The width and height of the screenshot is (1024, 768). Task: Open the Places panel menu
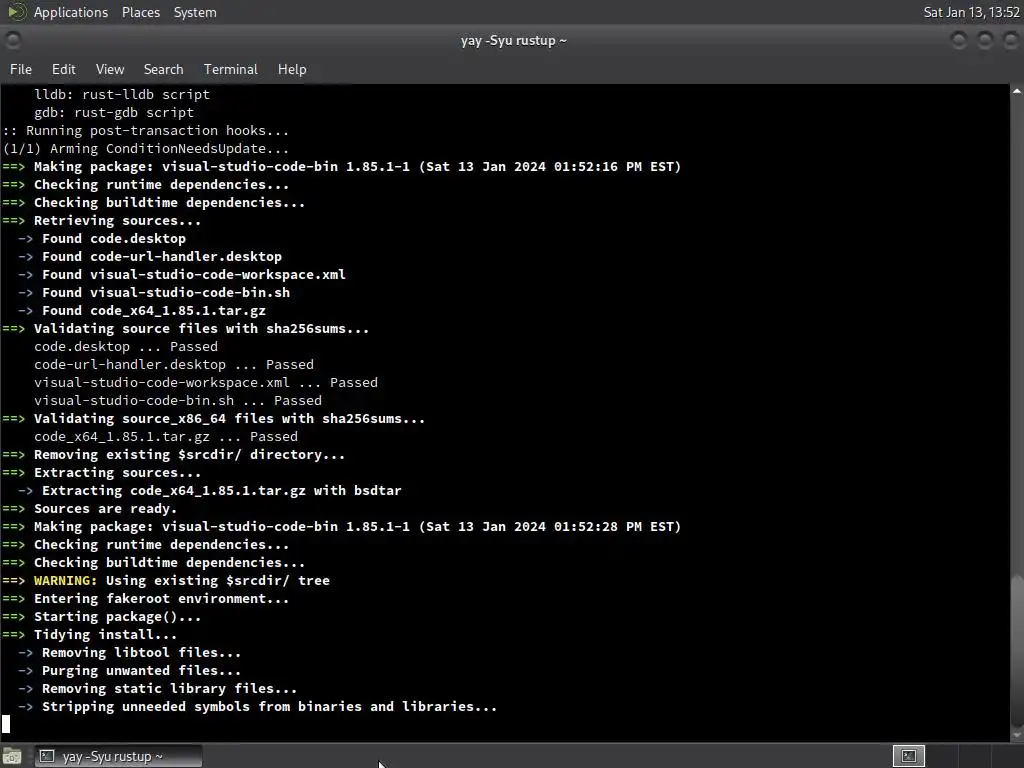coord(140,12)
